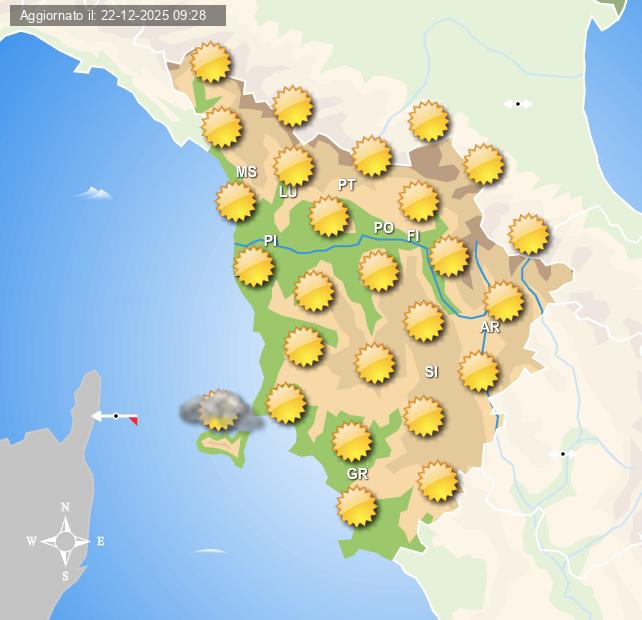Click the wave icon in the sea west of MS
The width and height of the screenshot is (642, 620).
[x=94, y=192]
